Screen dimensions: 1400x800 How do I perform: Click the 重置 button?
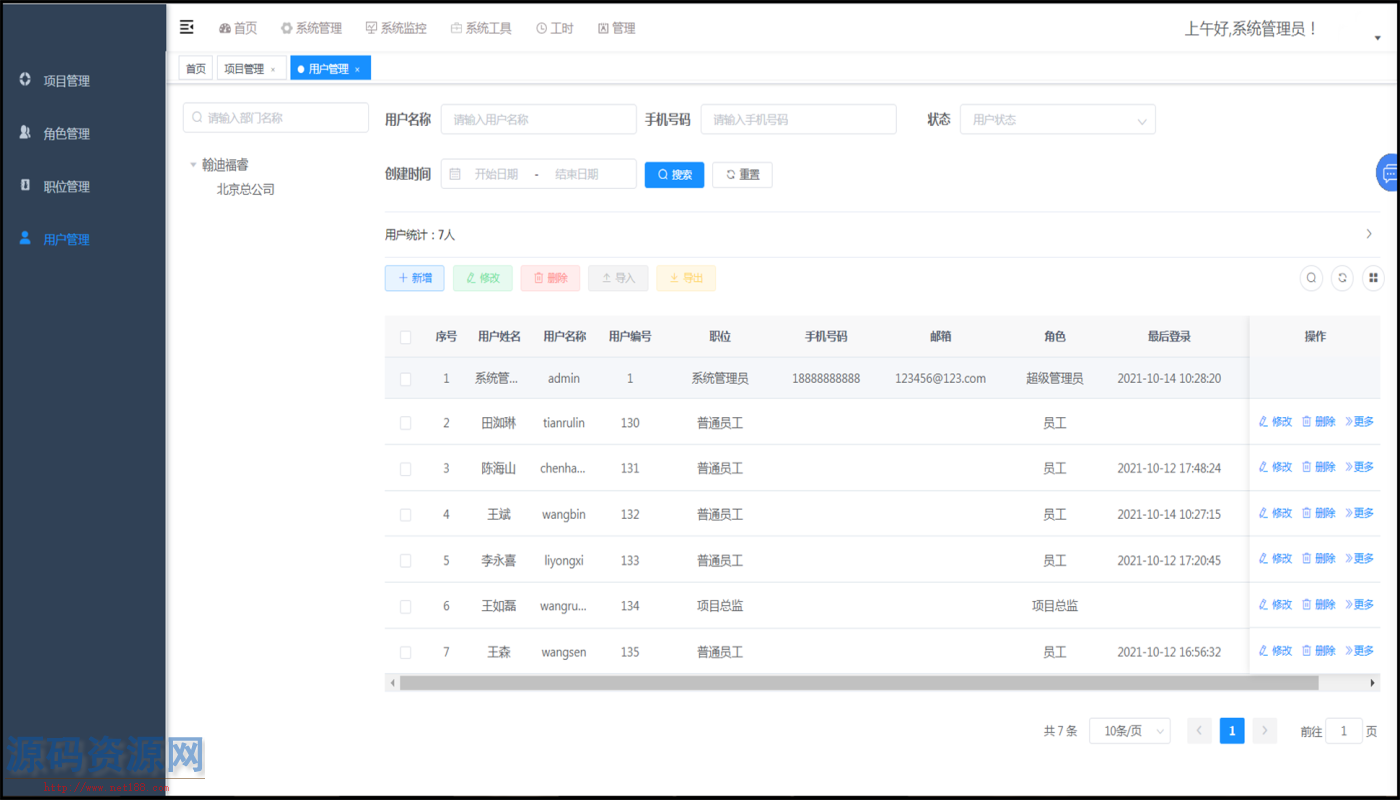click(x=742, y=174)
